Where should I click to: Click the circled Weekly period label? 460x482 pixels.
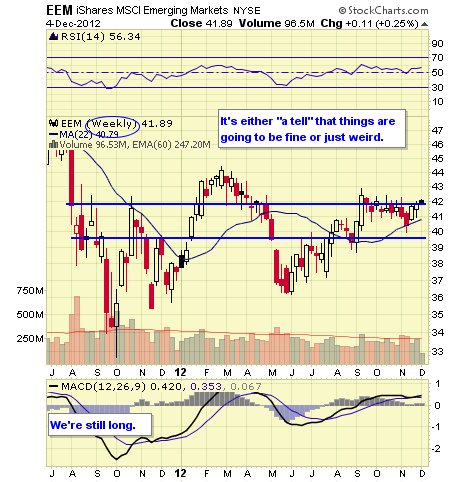(112, 124)
